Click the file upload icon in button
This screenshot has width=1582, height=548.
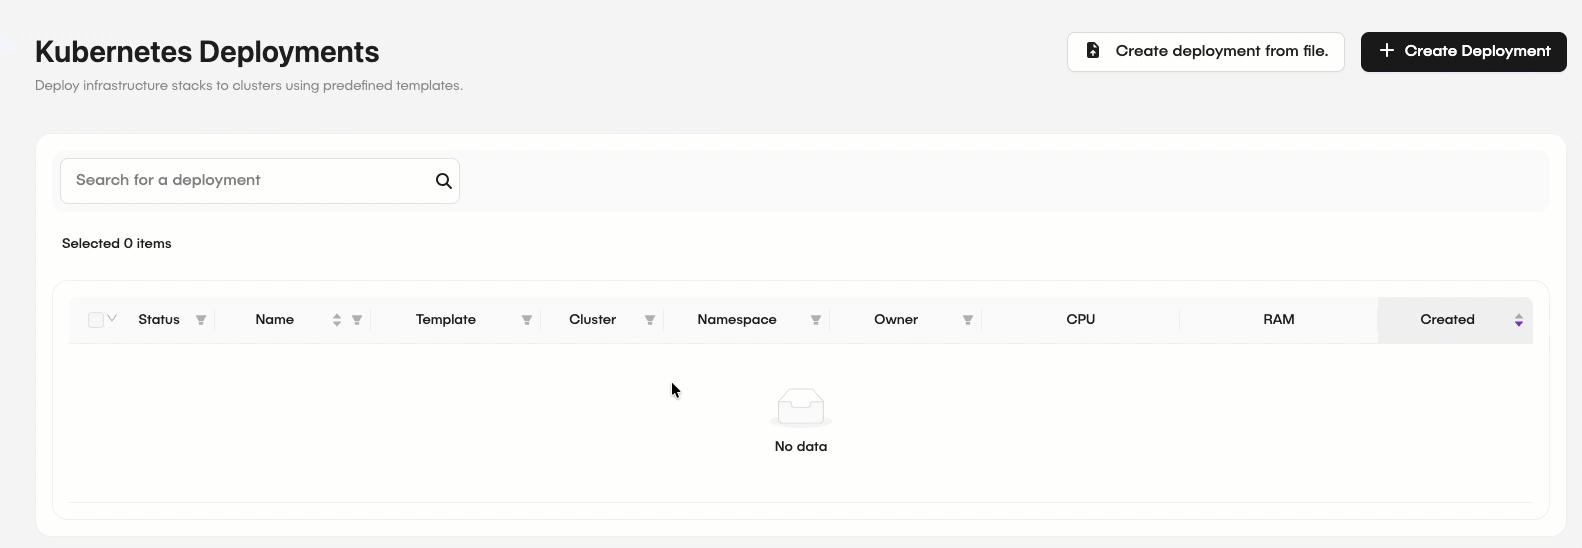click(1093, 51)
